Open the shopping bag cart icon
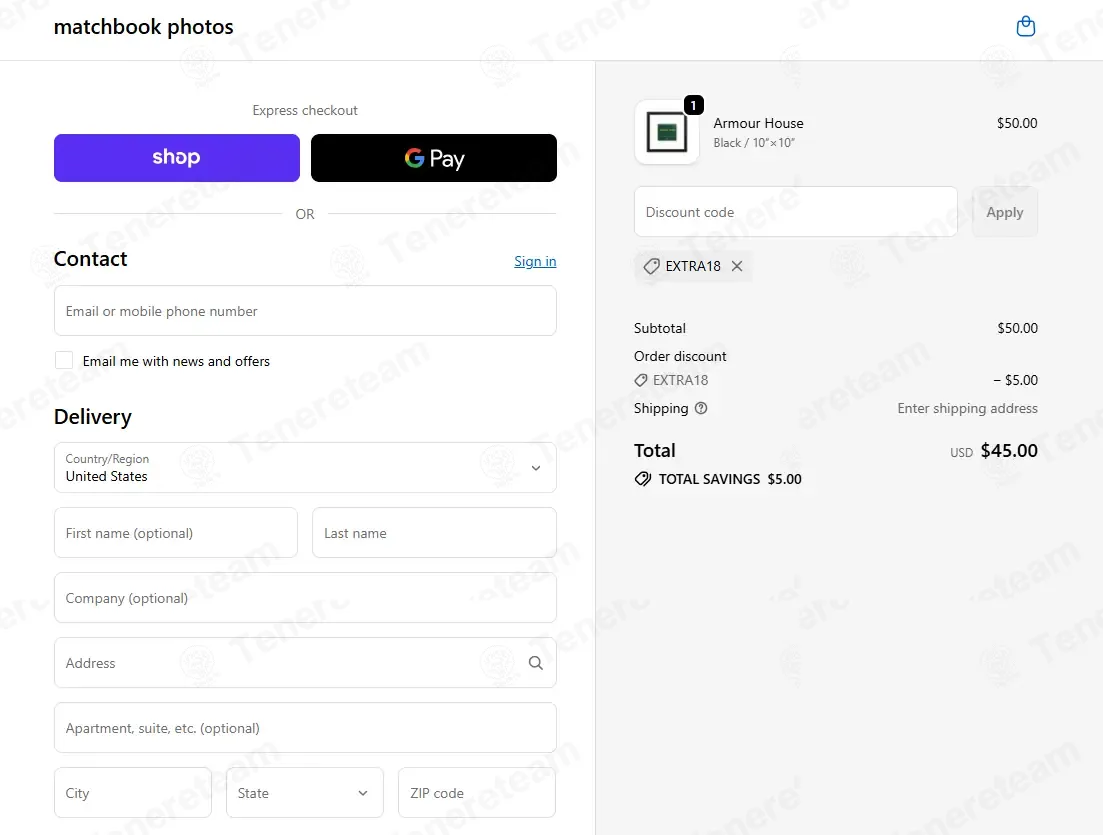This screenshot has height=835, width=1103. [1026, 27]
